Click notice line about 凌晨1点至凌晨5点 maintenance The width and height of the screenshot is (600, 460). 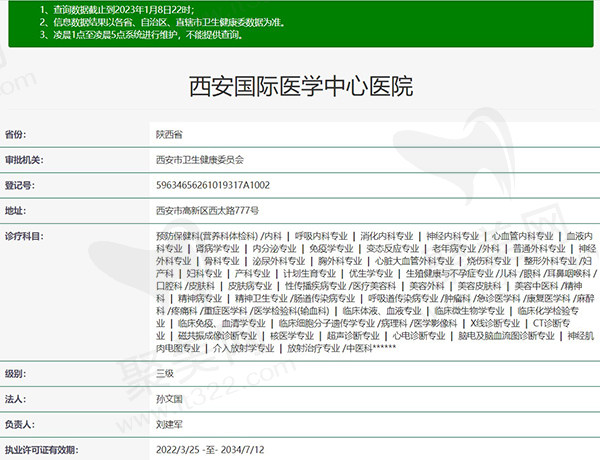[x=141, y=35]
